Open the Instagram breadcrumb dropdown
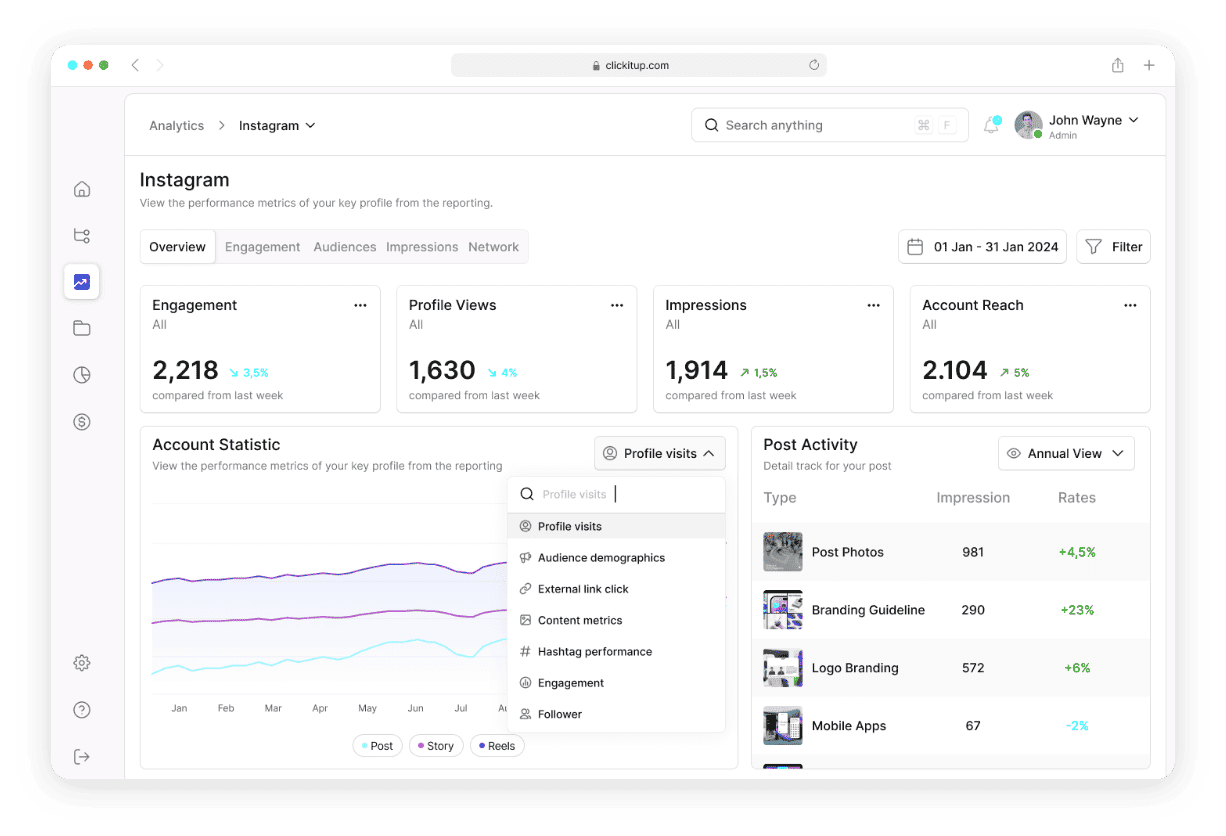Screen dimensions: 1226x836 [x=277, y=125]
